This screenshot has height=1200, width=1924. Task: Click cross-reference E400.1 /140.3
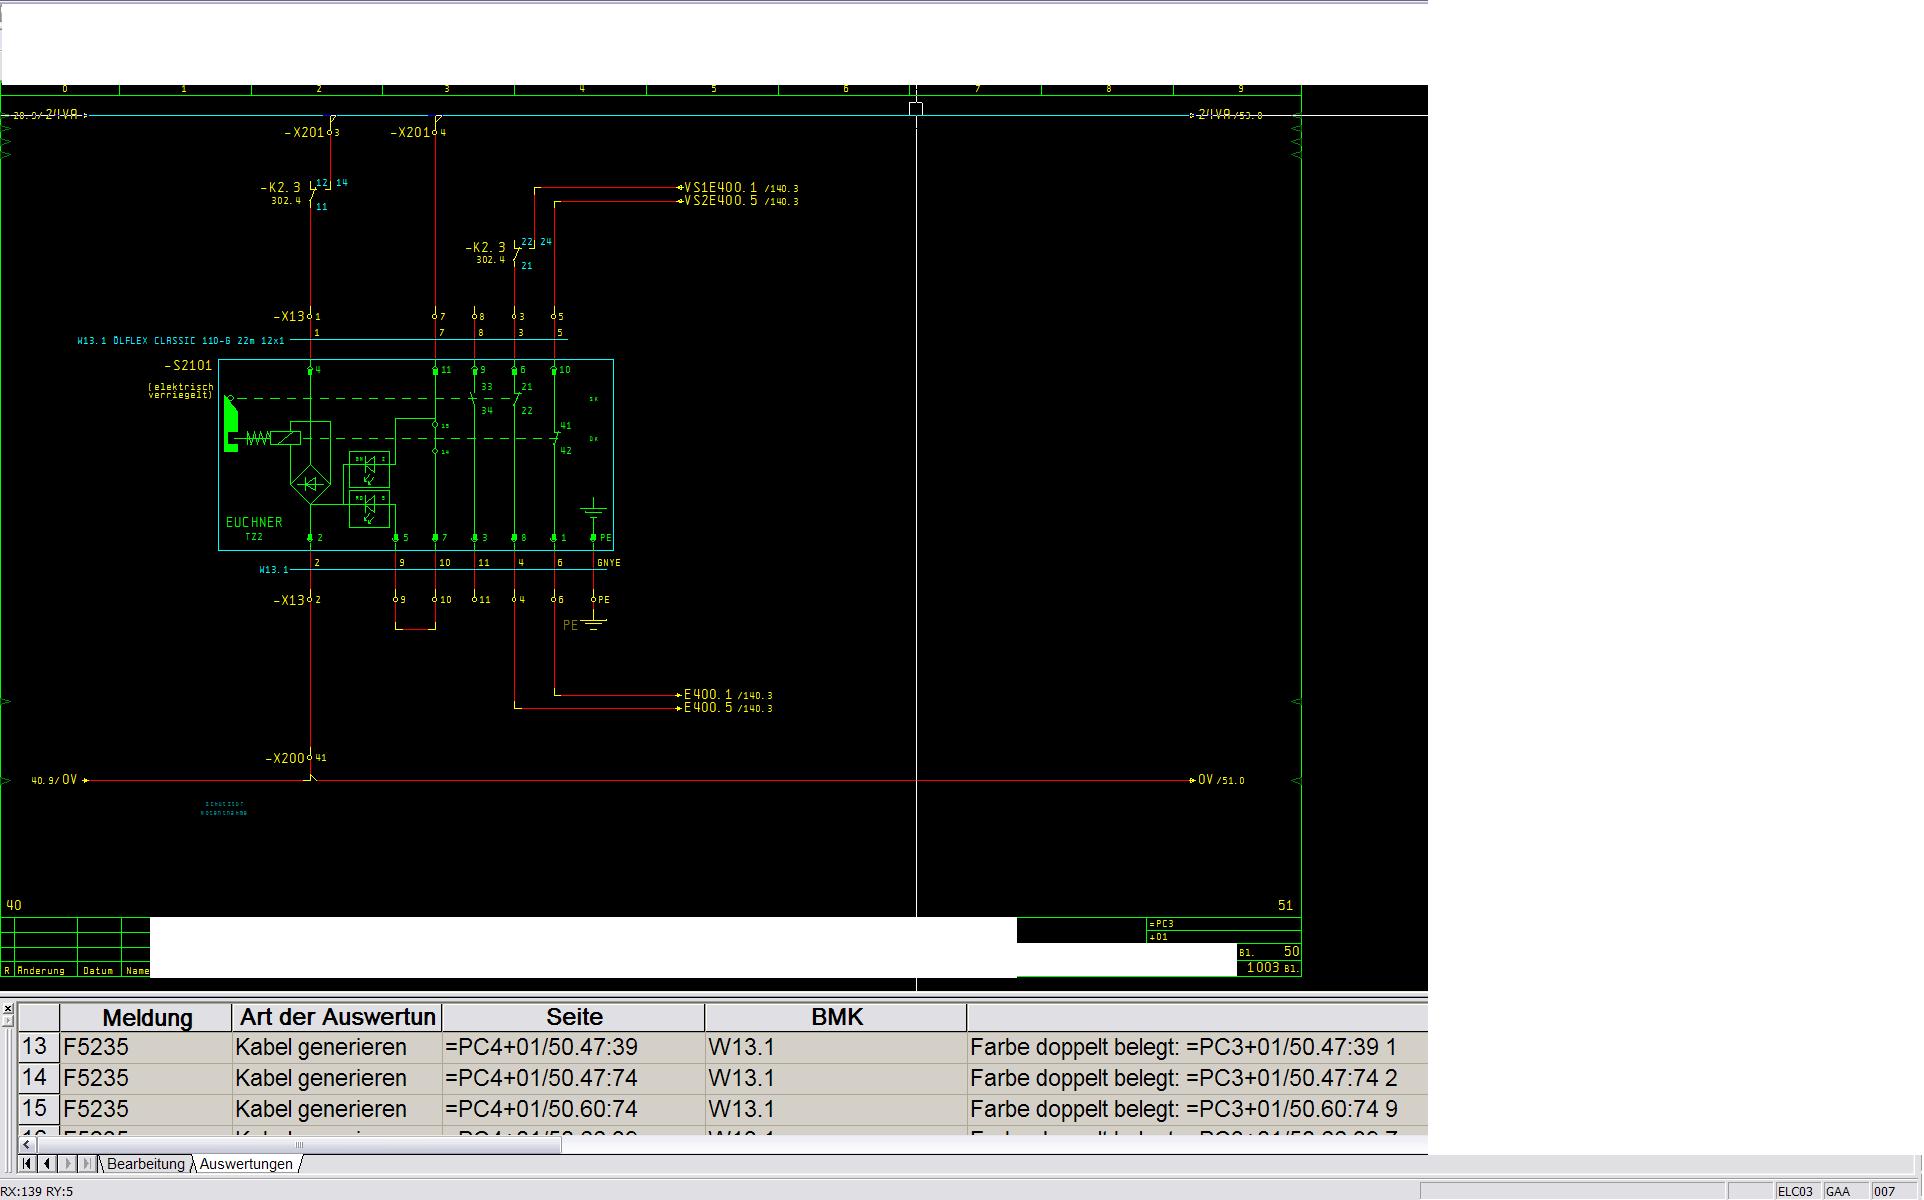pos(728,695)
